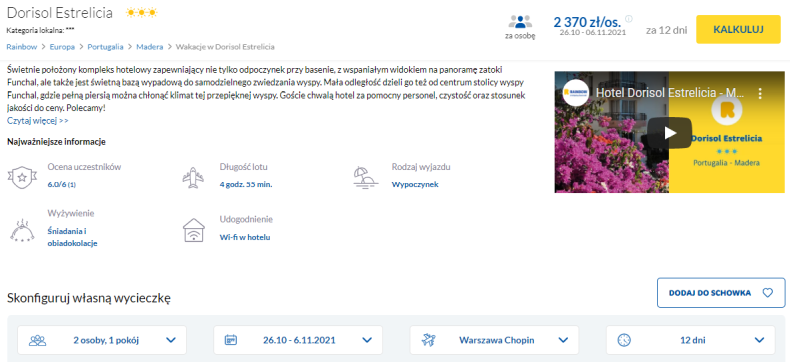Screen dimensions: 790x362
Task: Click the '6.0/6 (1)' rating value
Action: click(61, 184)
